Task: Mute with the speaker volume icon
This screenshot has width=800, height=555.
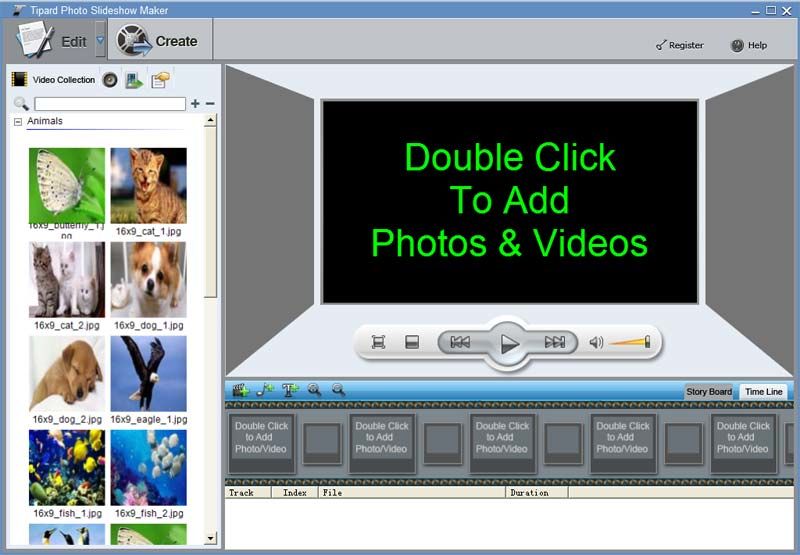Action: coord(596,342)
